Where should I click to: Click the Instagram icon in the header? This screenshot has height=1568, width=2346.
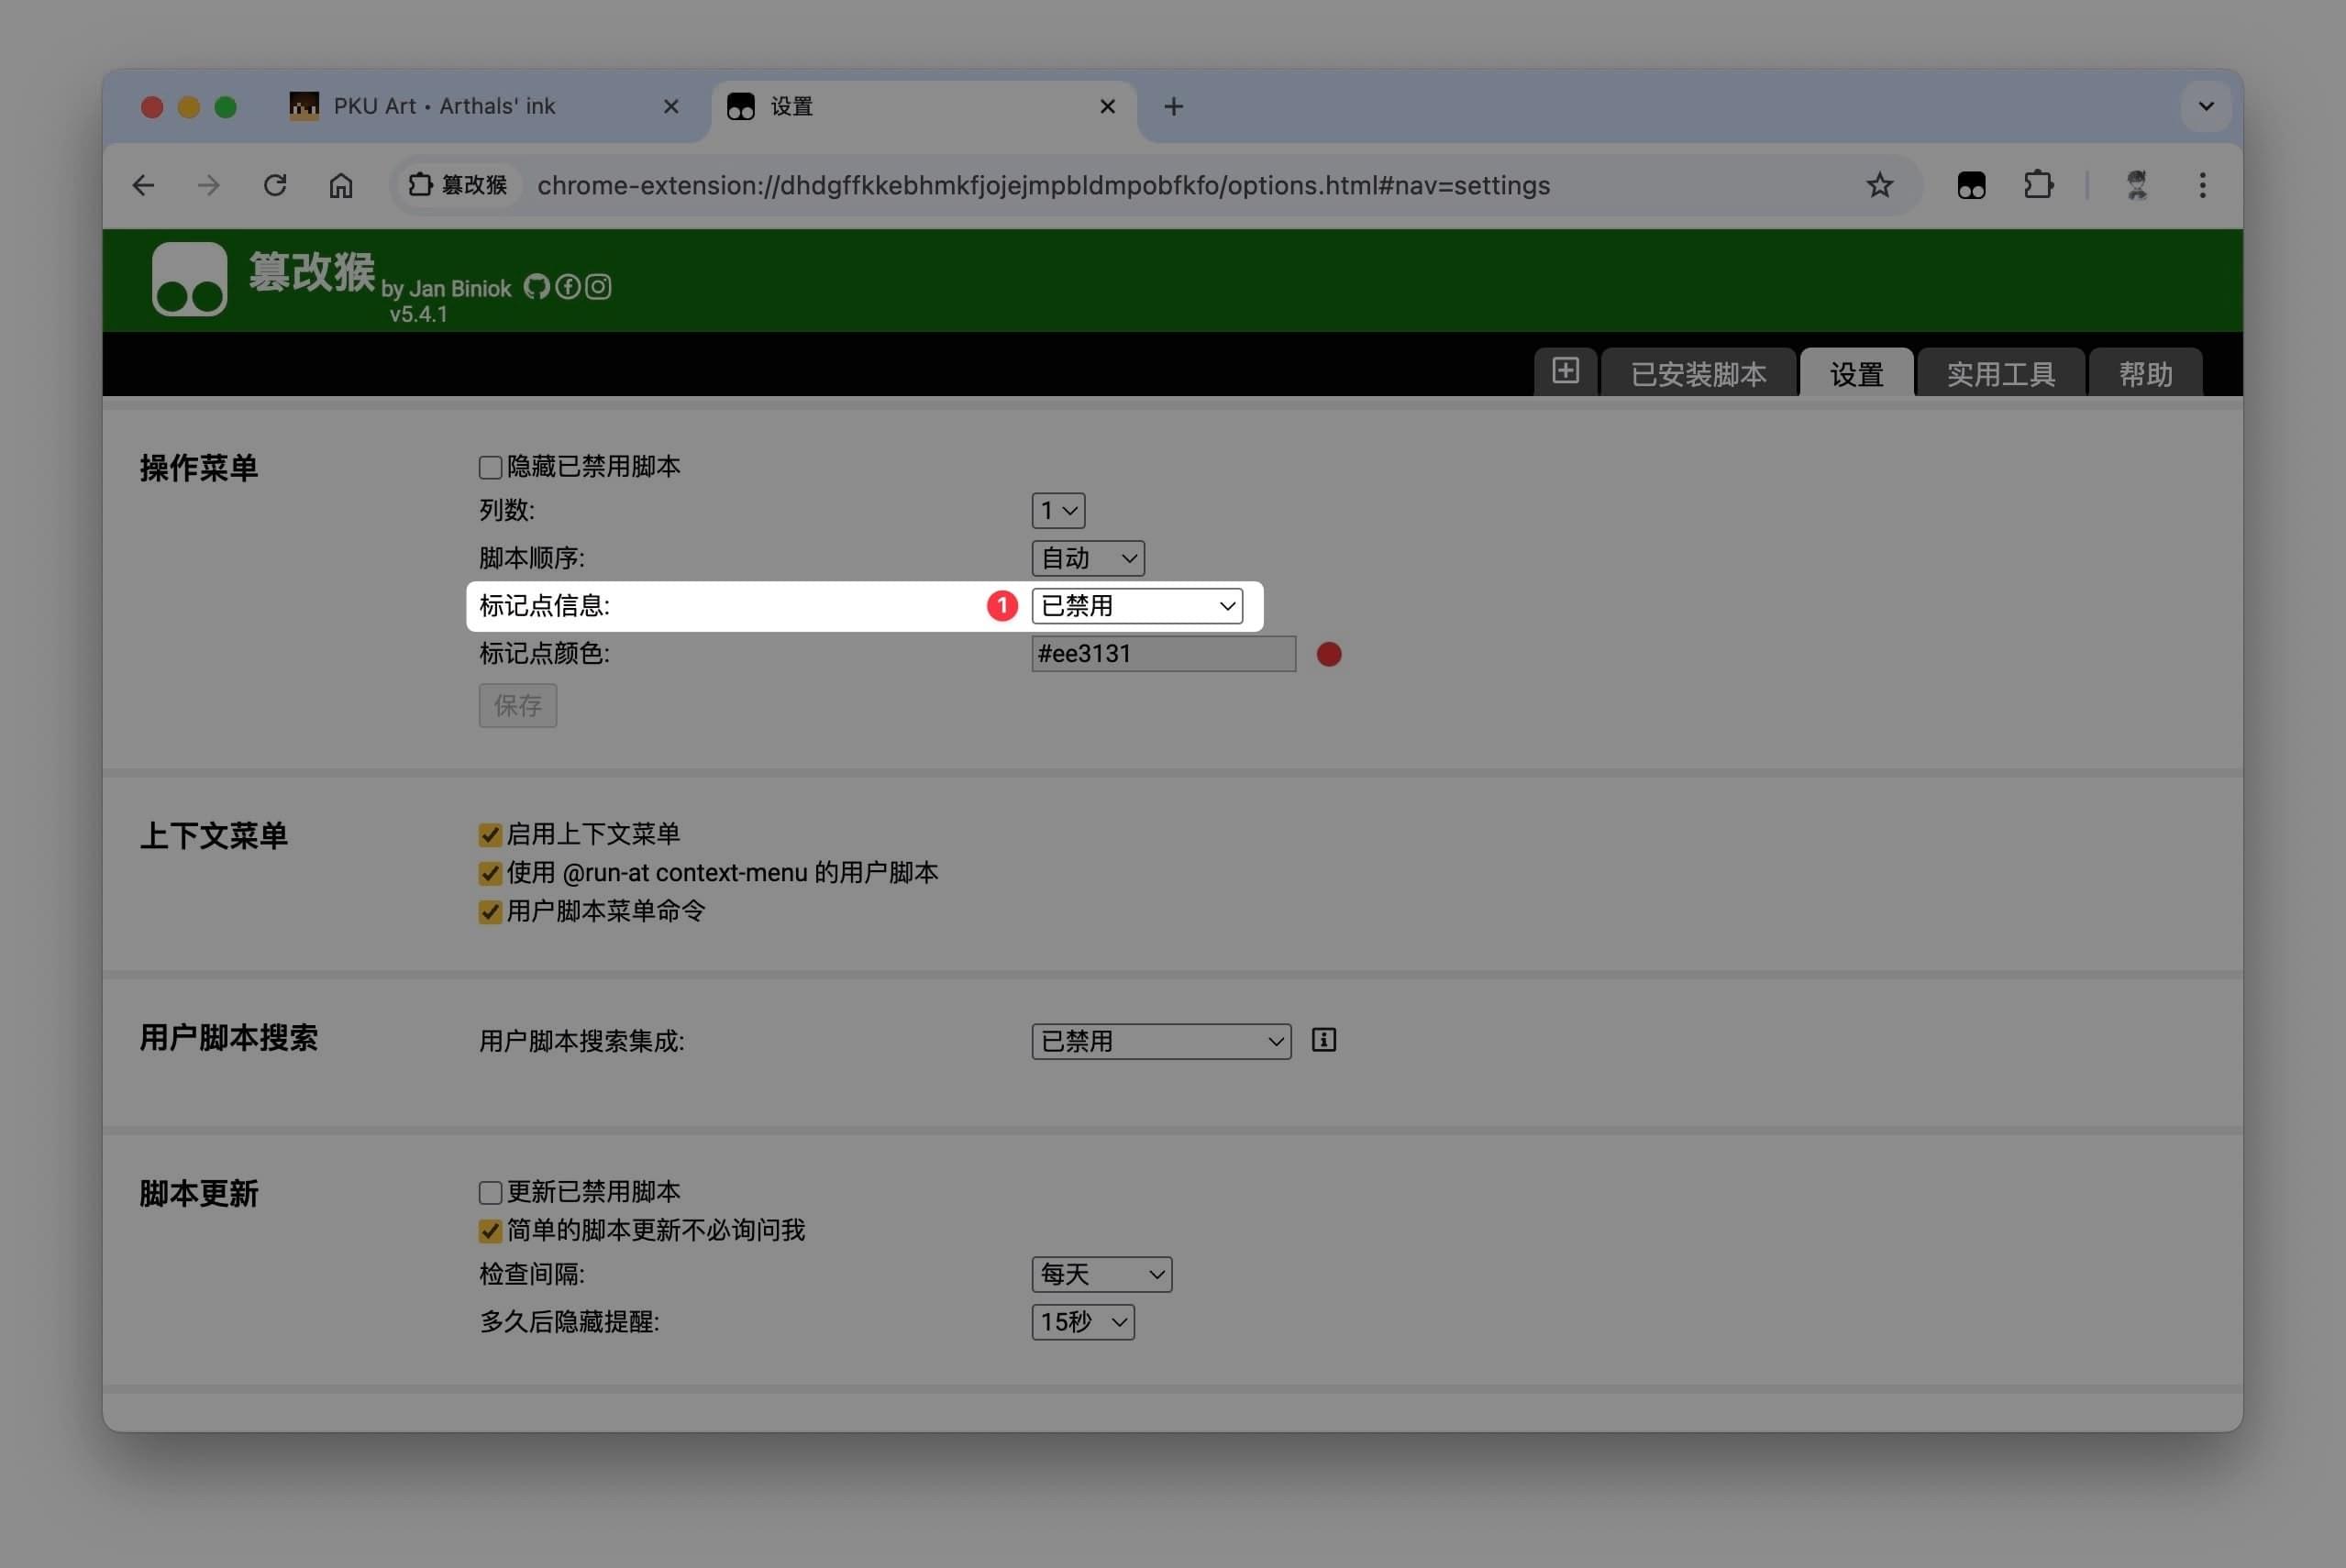tap(598, 287)
